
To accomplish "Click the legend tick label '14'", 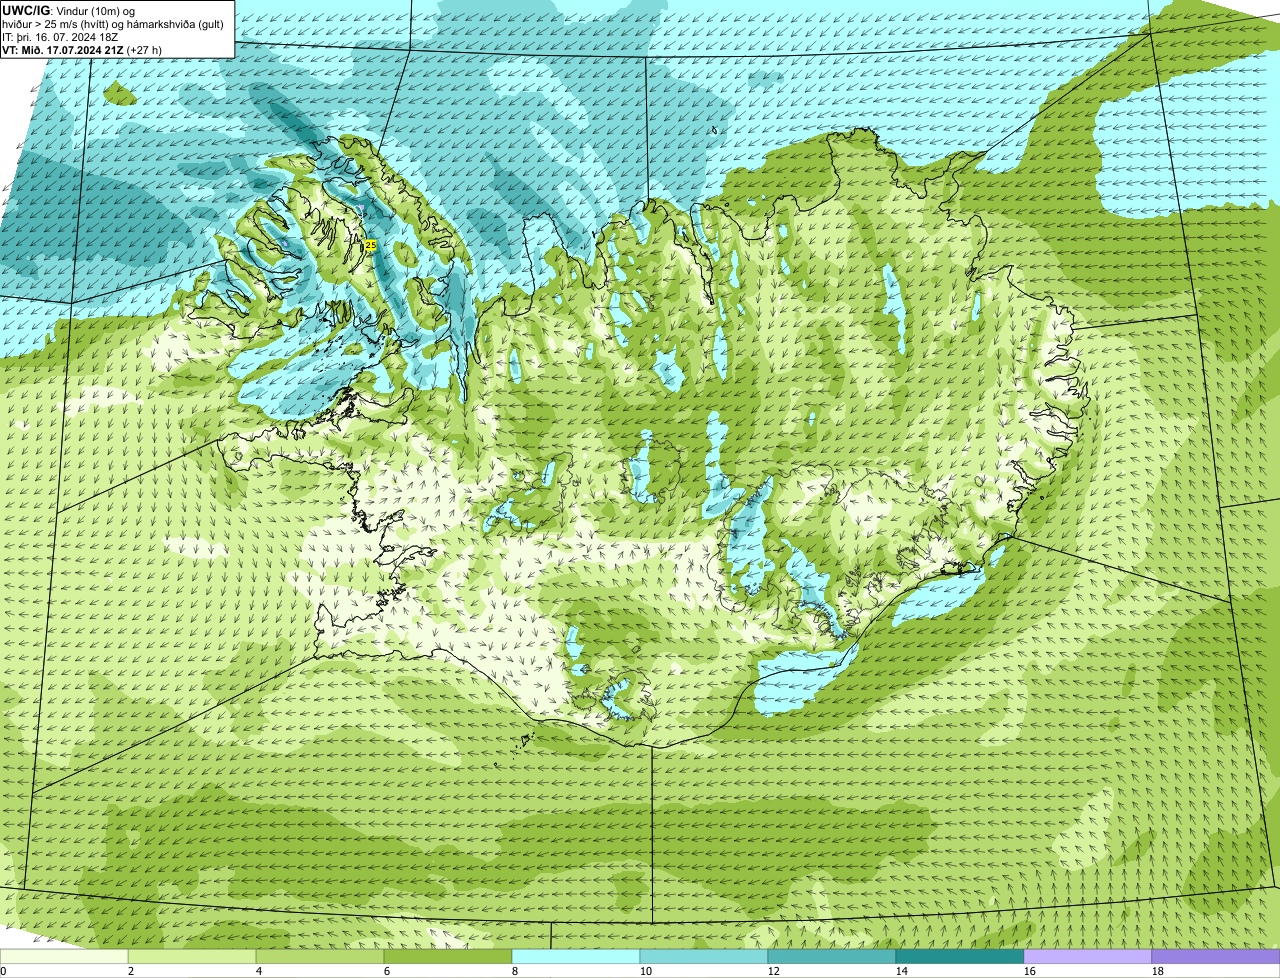I will (x=902, y=971).
